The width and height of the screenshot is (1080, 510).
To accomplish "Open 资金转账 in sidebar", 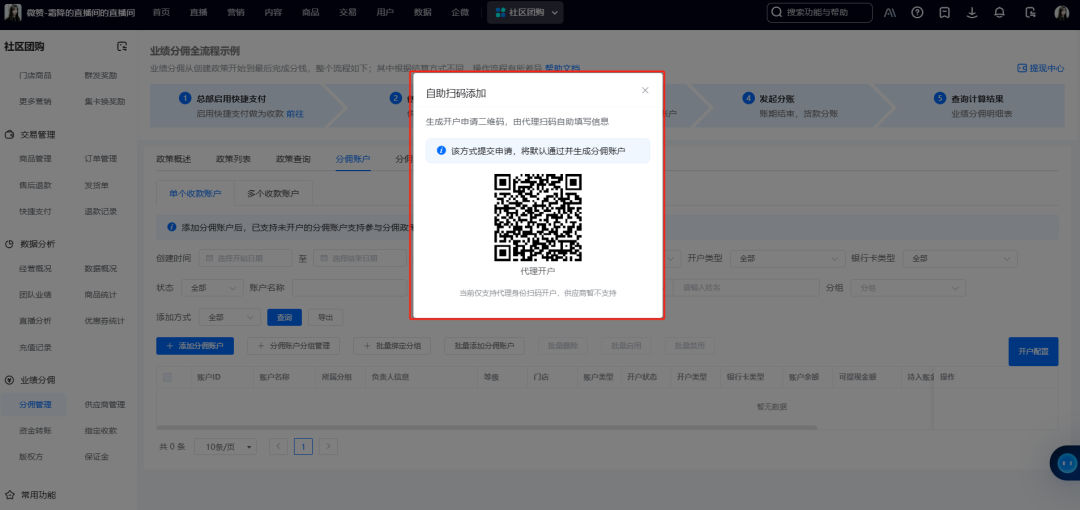I will (35, 431).
